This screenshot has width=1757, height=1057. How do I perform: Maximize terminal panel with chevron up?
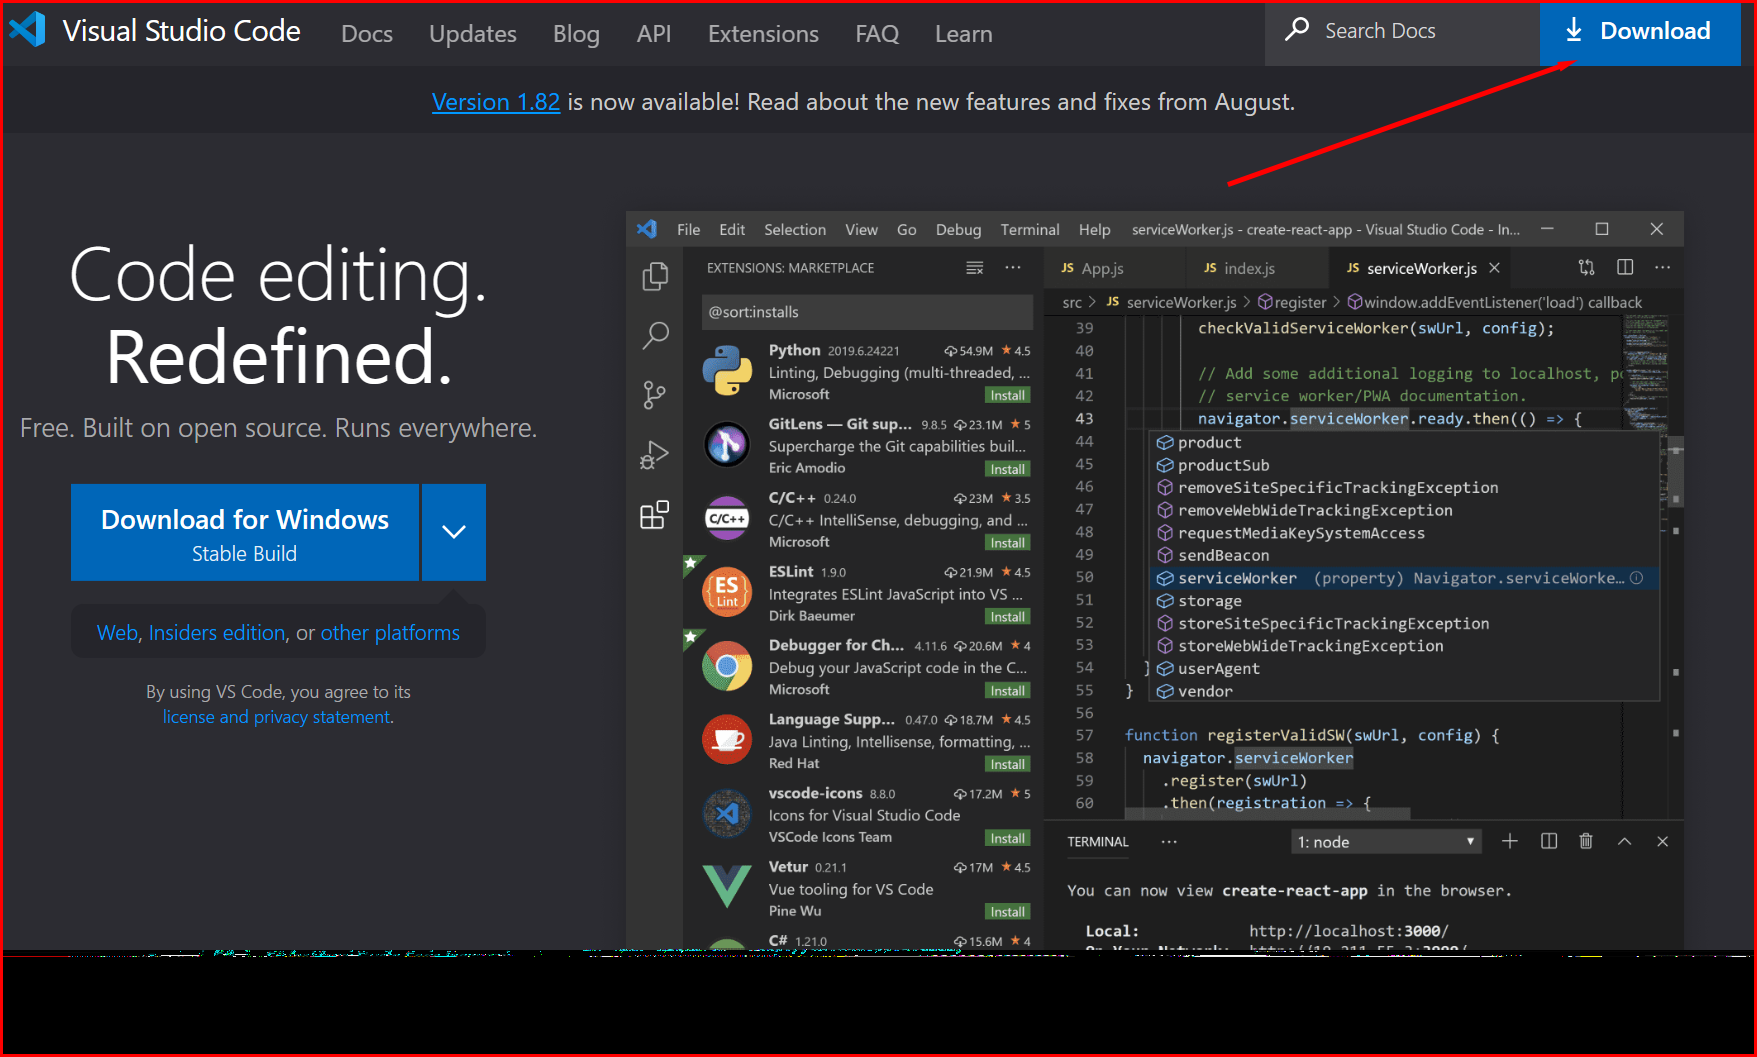click(1624, 842)
